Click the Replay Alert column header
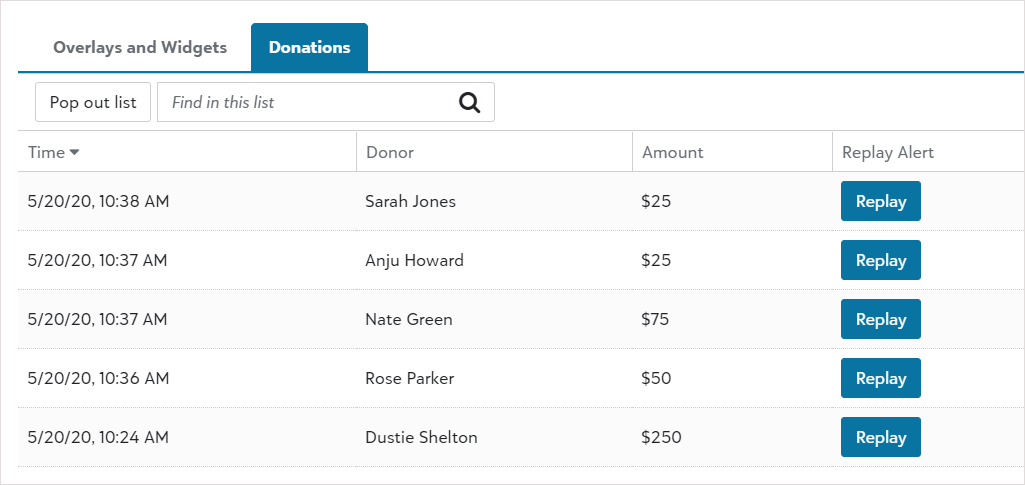 pyautogui.click(x=888, y=152)
